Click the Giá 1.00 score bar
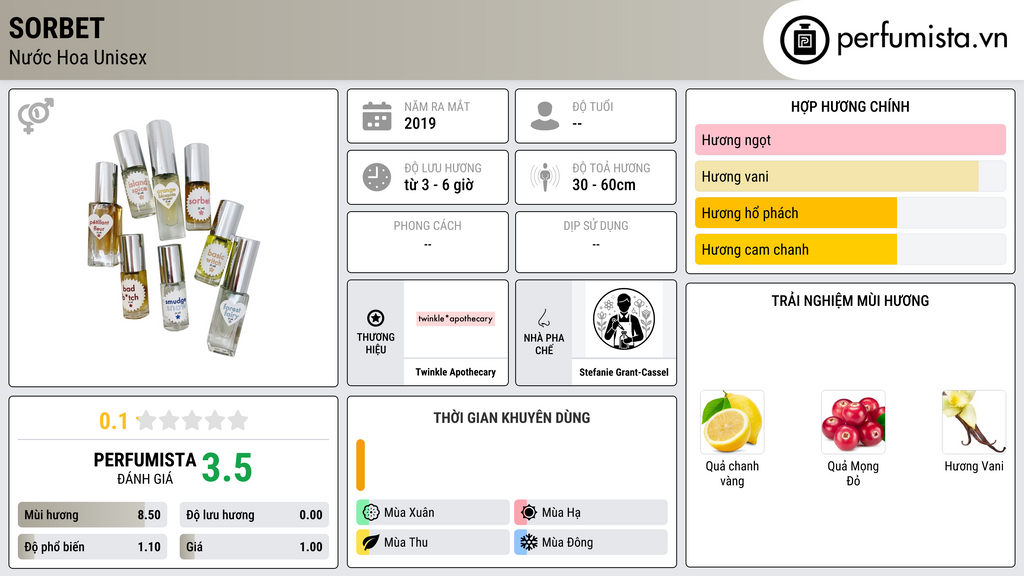1024x576 pixels. [254, 547]
